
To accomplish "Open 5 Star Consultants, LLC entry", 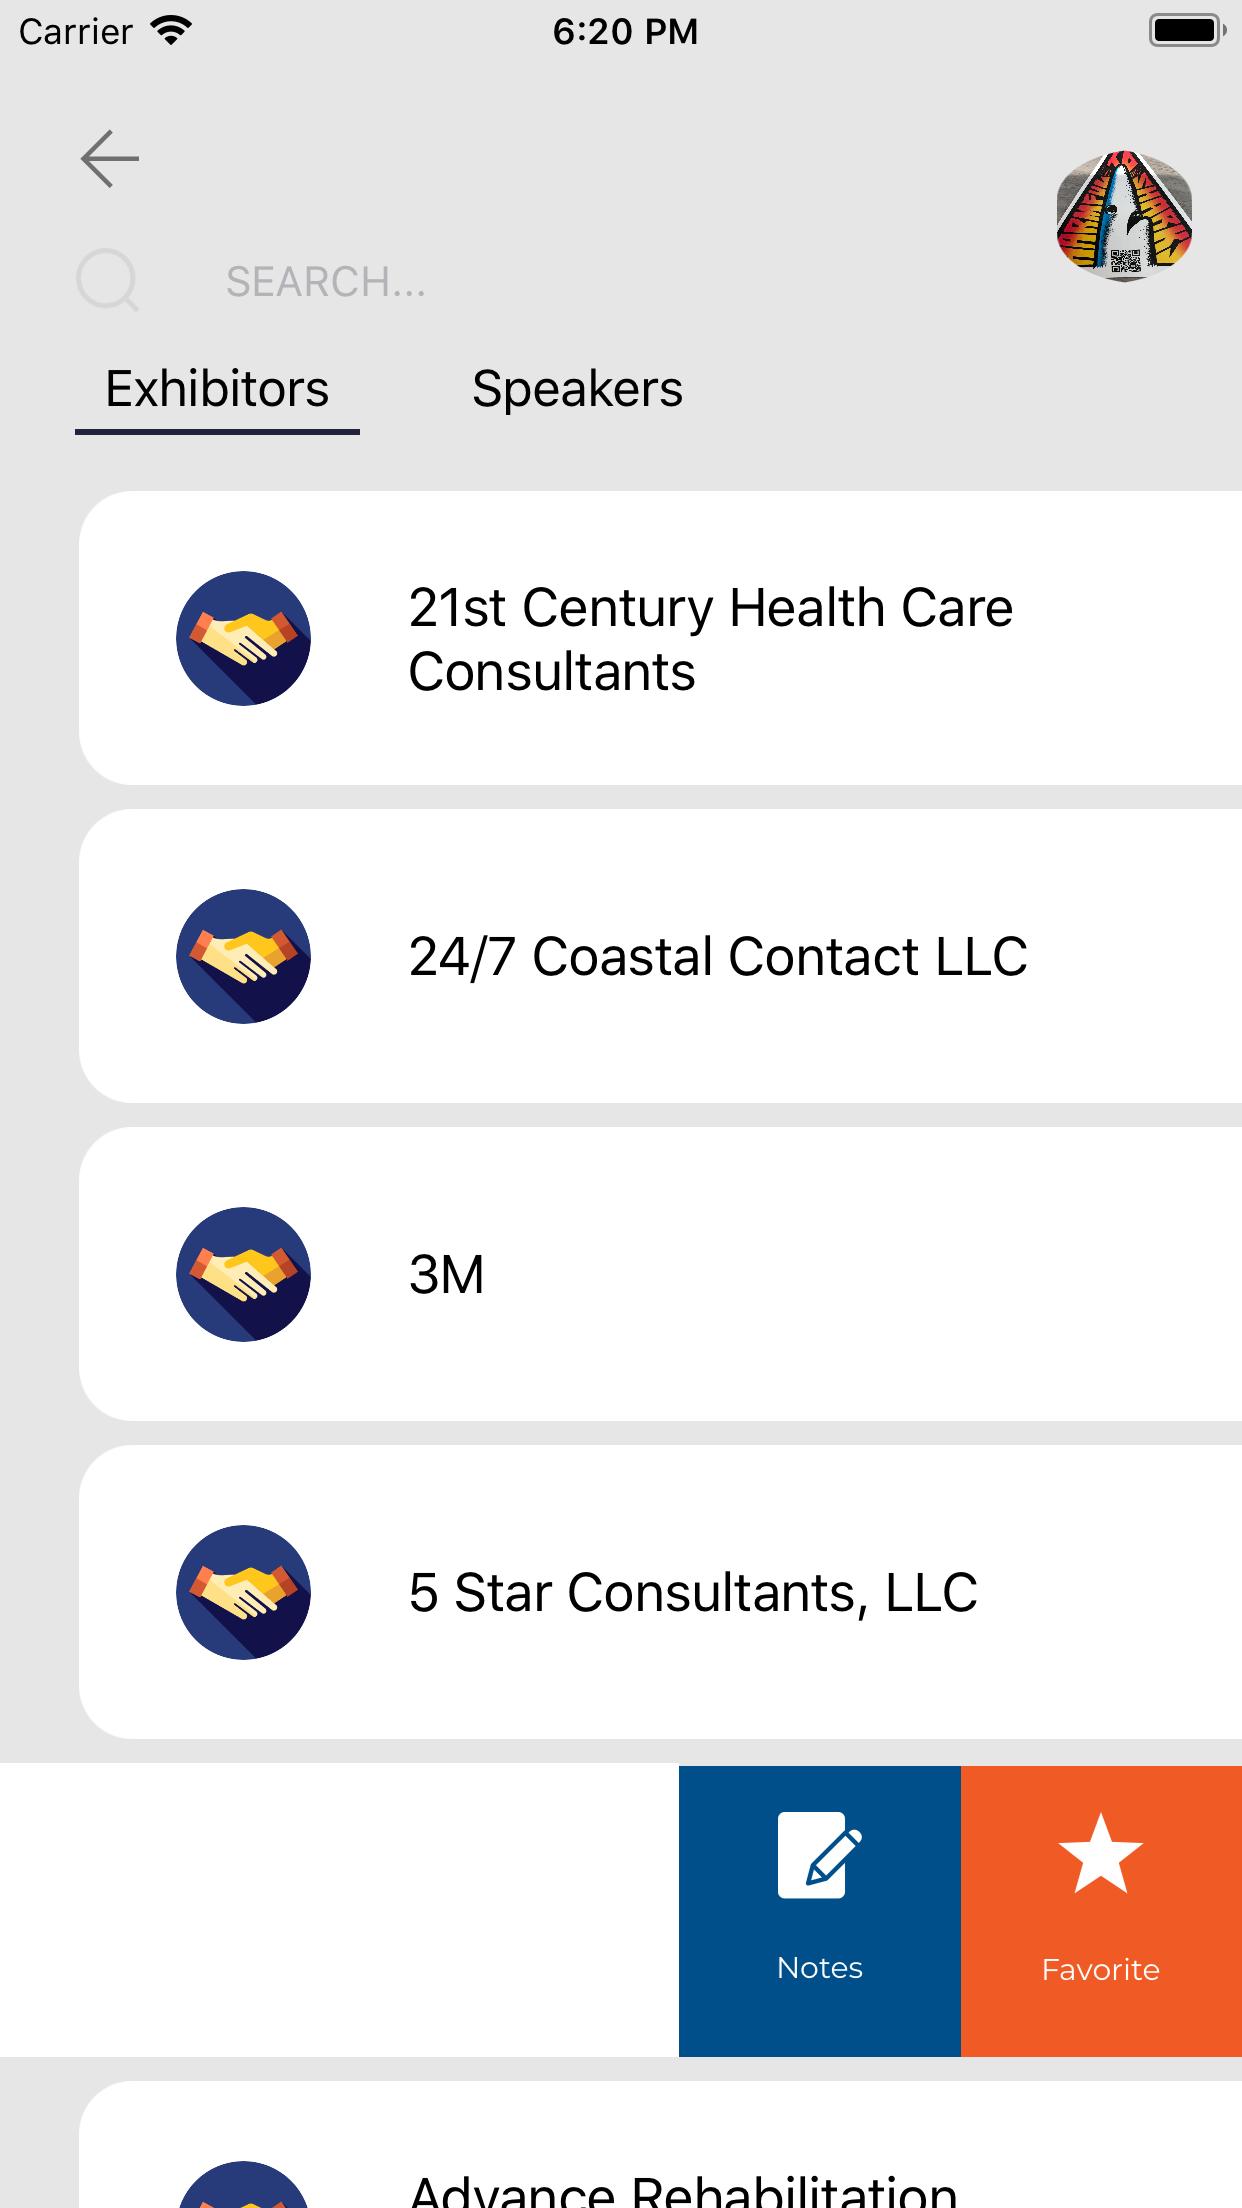I will (x=692, y=1592).
